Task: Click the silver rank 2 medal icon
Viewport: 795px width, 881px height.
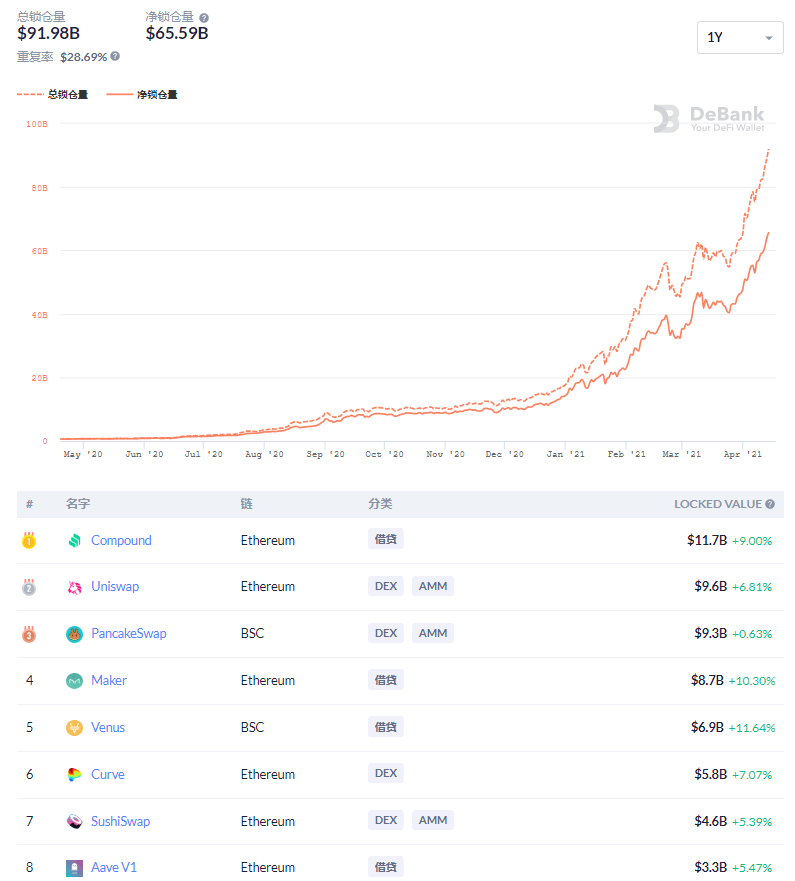Action: (29, 587)
